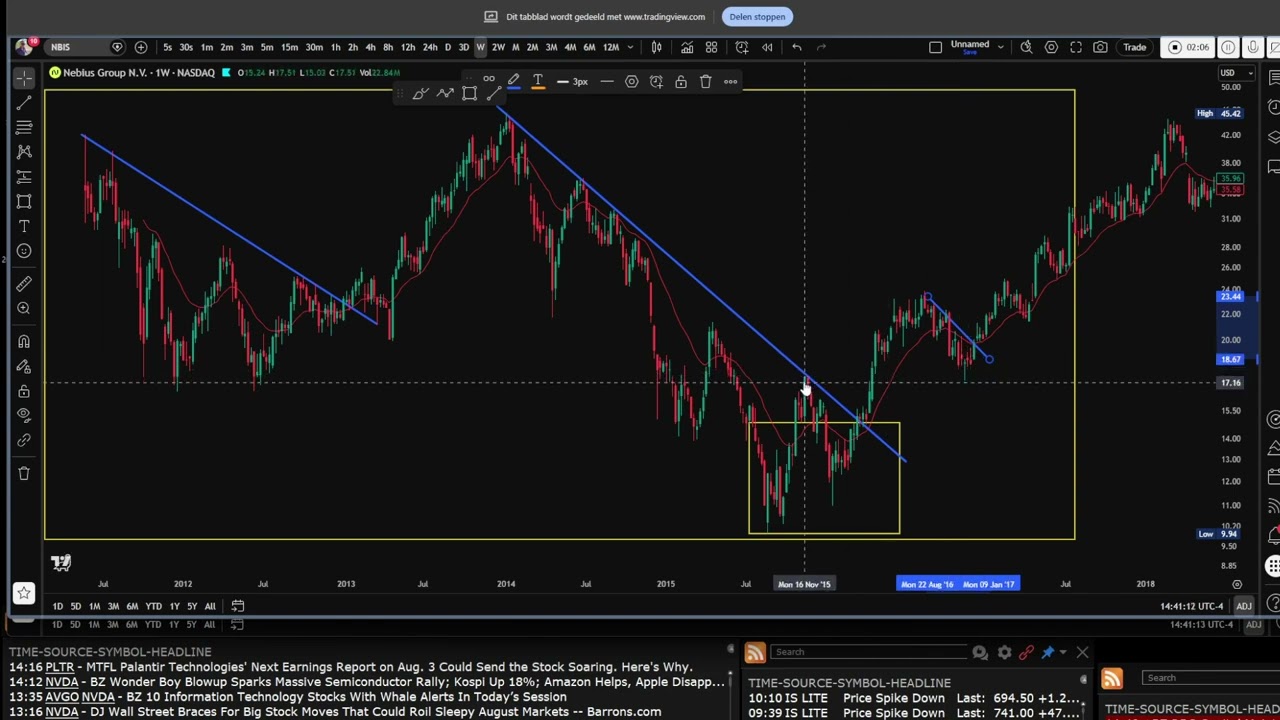Select the 5Y date range
The height and width of the screenshot is (720, 1280).
click(x=192, y=606)
